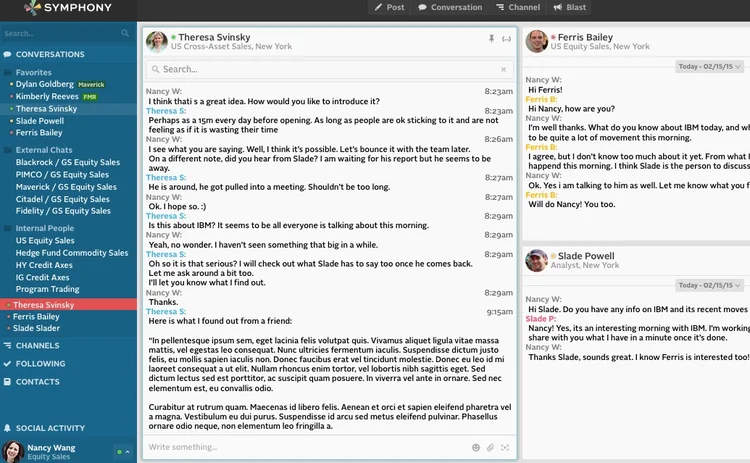Click the Write something message field
The height and width of the screenshot is (463, 750).
click(306, 447)
